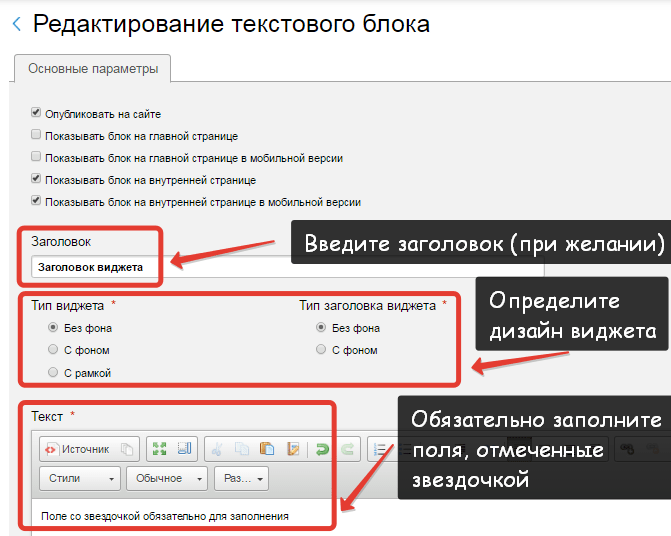This screenshot has width=671, height=536.
Task: Switch to the 'Основные параметры' tab
Action: [92, 69]
